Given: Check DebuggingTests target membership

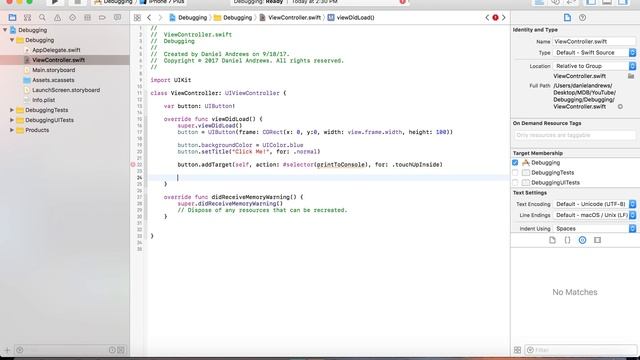Looking at the screenshot, I should (x=515, y=173).
